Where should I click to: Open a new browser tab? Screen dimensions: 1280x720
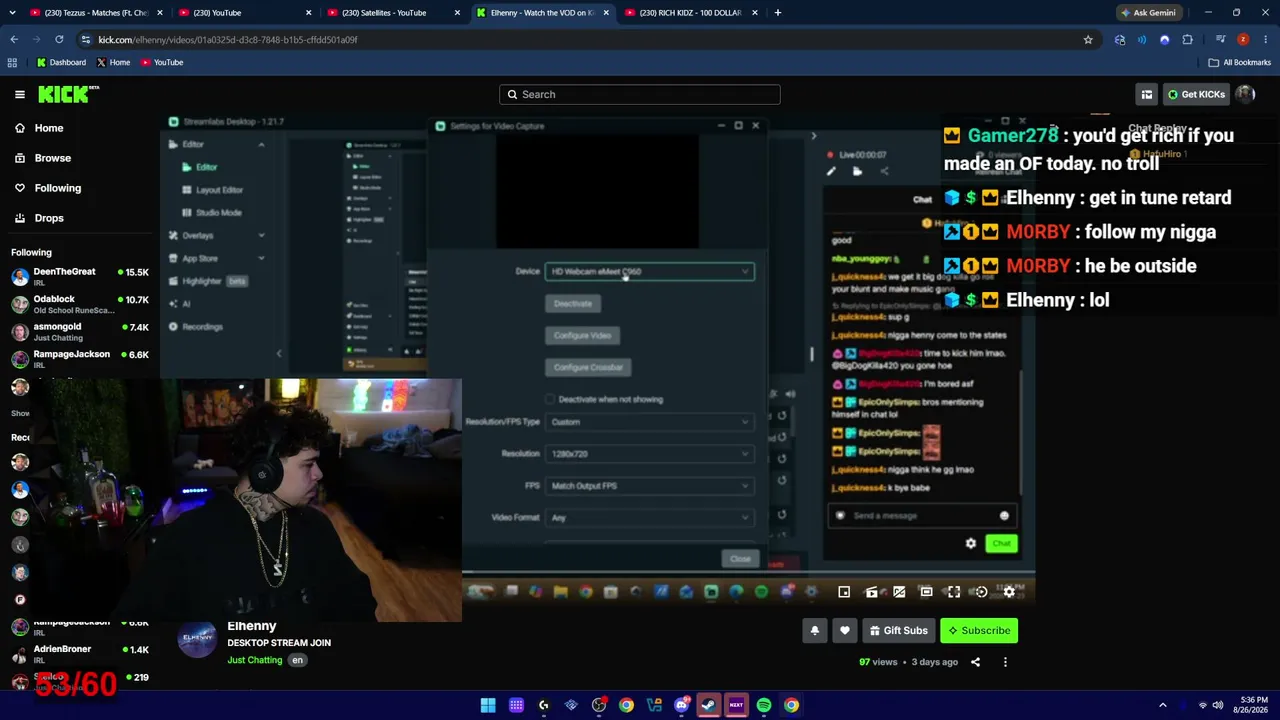coord(778,13)
